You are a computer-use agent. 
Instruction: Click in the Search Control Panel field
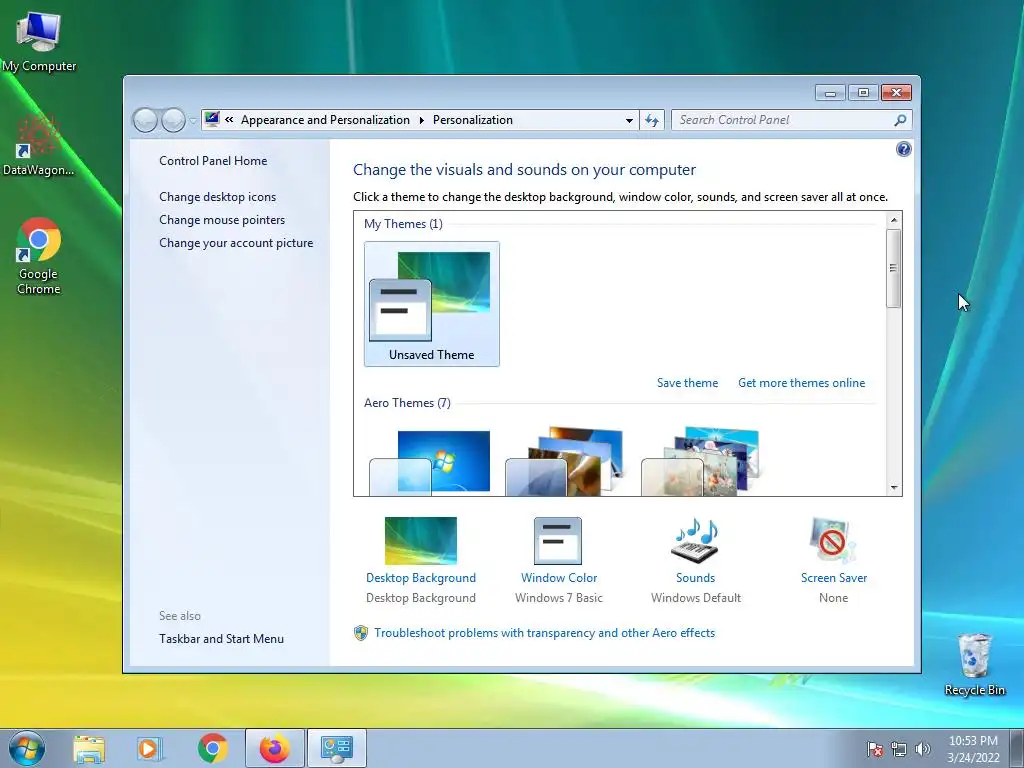click(x=782, y=120)
